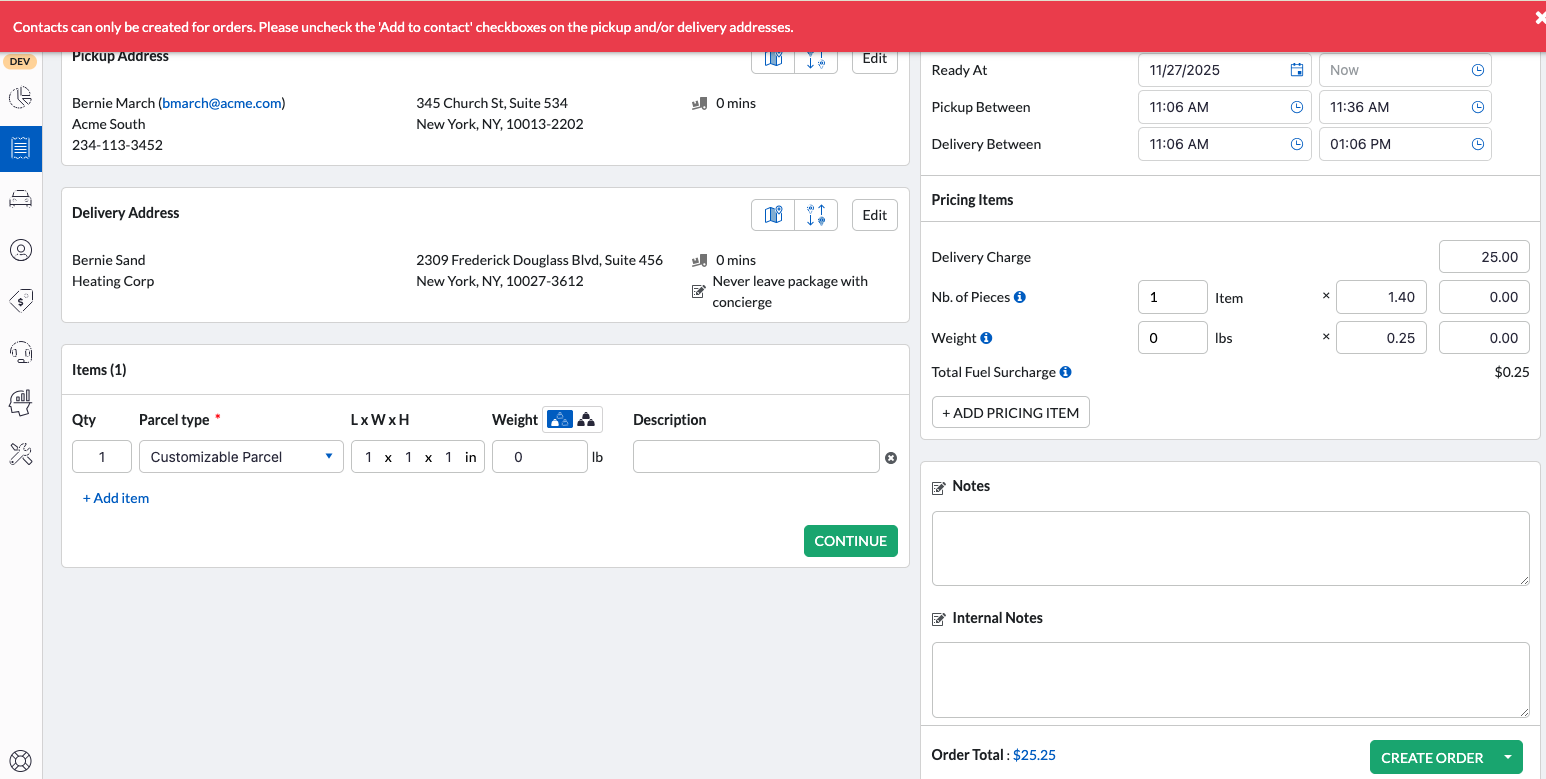Click the info icon beside Weight pricing
Viewport: 1546px width, 779px height.
[x=986, y=338]
